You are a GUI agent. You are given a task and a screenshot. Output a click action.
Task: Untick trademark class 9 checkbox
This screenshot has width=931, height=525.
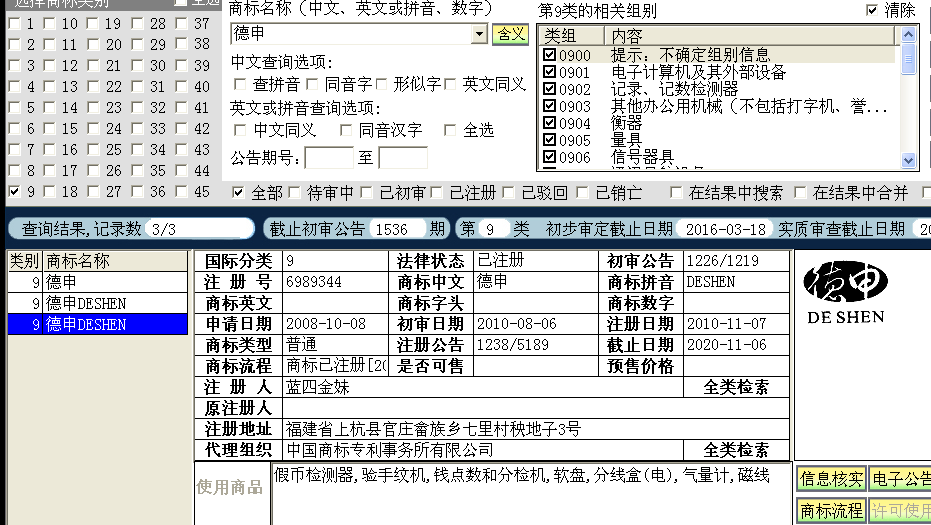pyautogui.click(x=15, y=191)
